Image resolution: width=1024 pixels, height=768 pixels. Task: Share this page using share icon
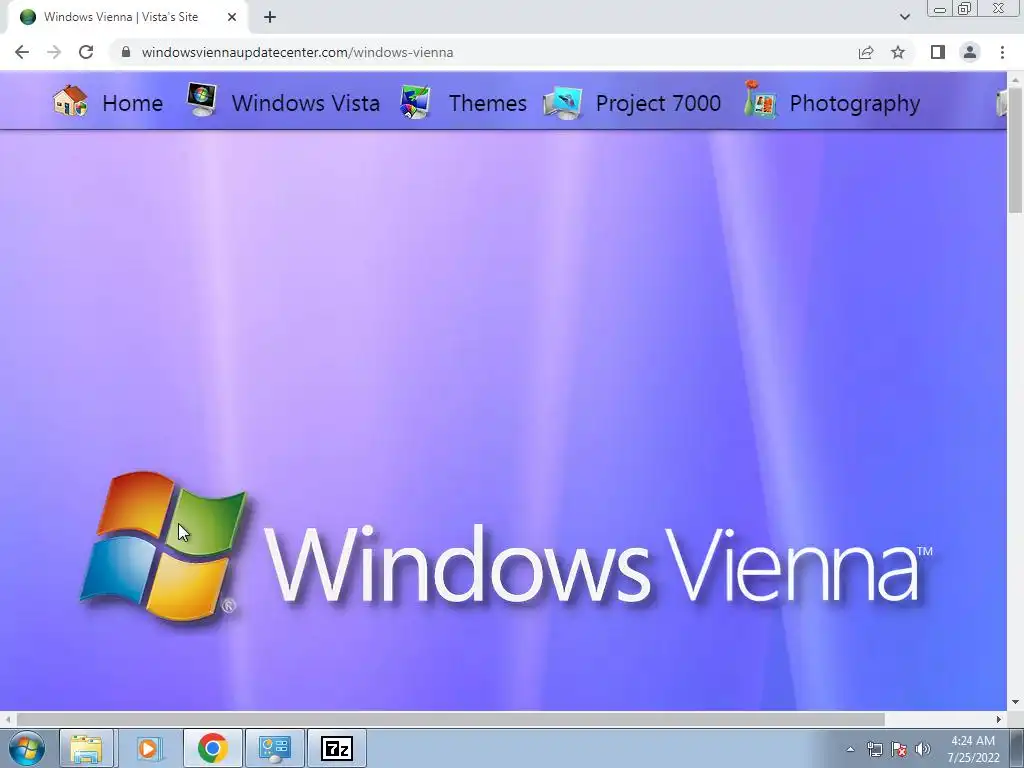coord(866,52)
